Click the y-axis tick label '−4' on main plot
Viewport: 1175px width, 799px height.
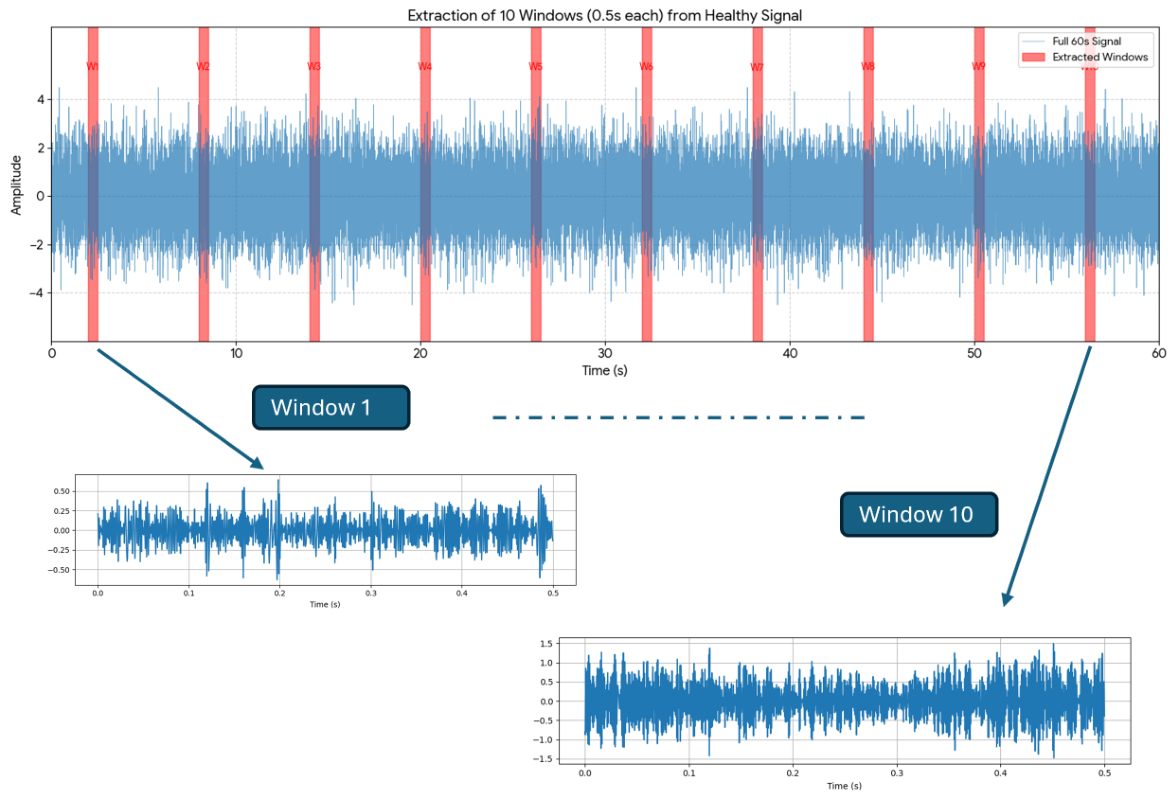tap(36, 293)
